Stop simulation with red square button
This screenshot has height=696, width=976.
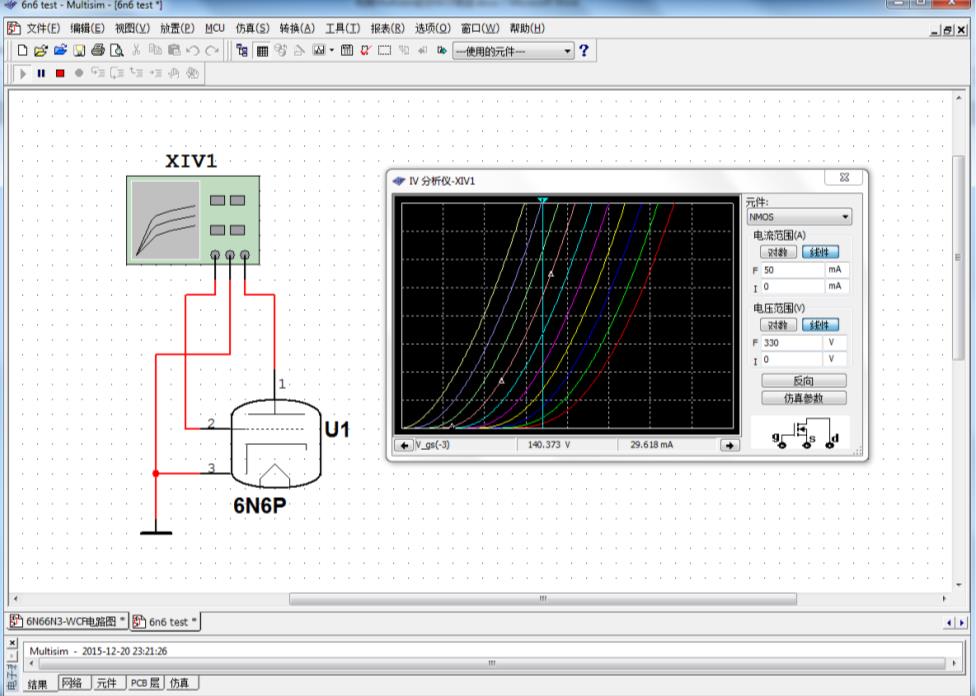(59, 73)
